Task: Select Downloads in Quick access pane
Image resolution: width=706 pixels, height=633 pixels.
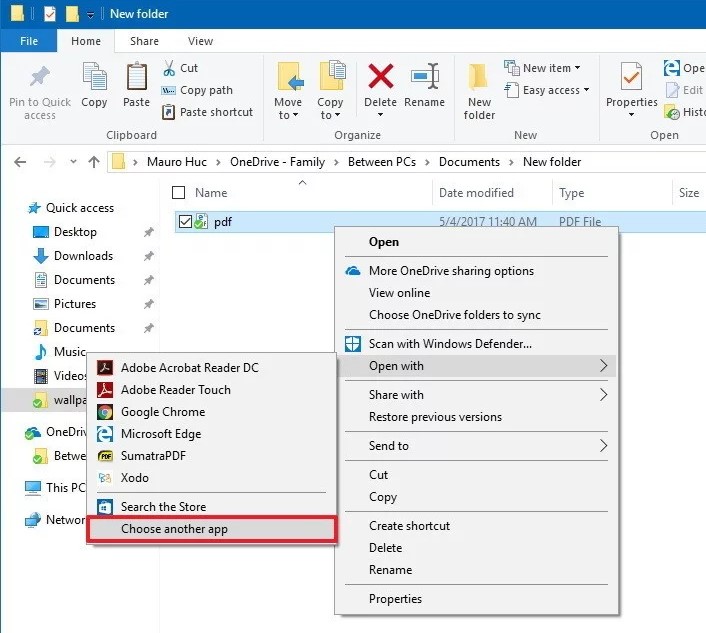Action: tap(83, 256)
